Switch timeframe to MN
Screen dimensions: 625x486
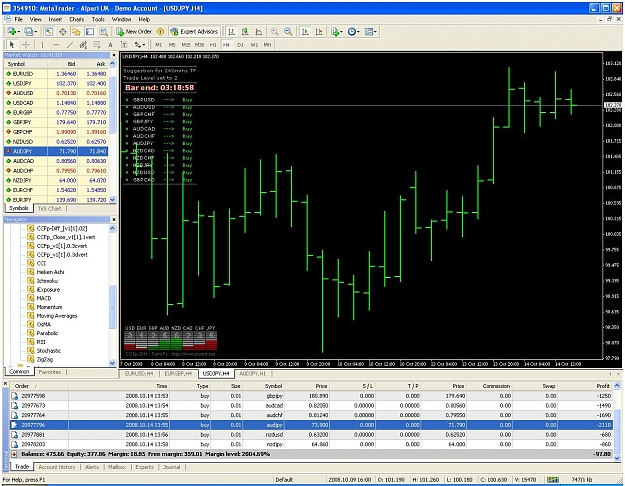[x=267, y=45]
